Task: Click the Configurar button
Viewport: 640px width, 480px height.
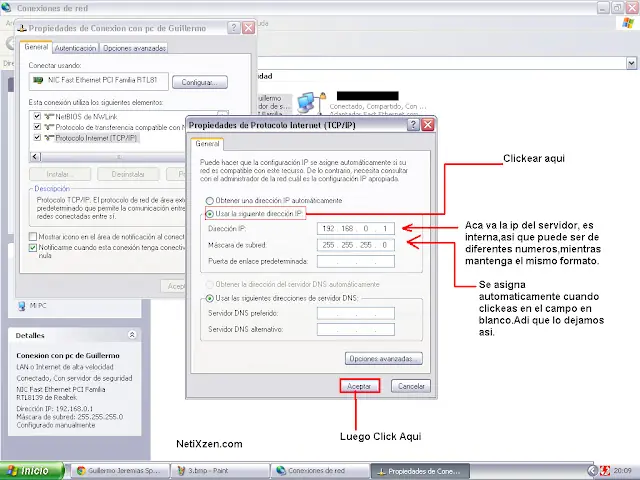Action: [x=200, y=82]
